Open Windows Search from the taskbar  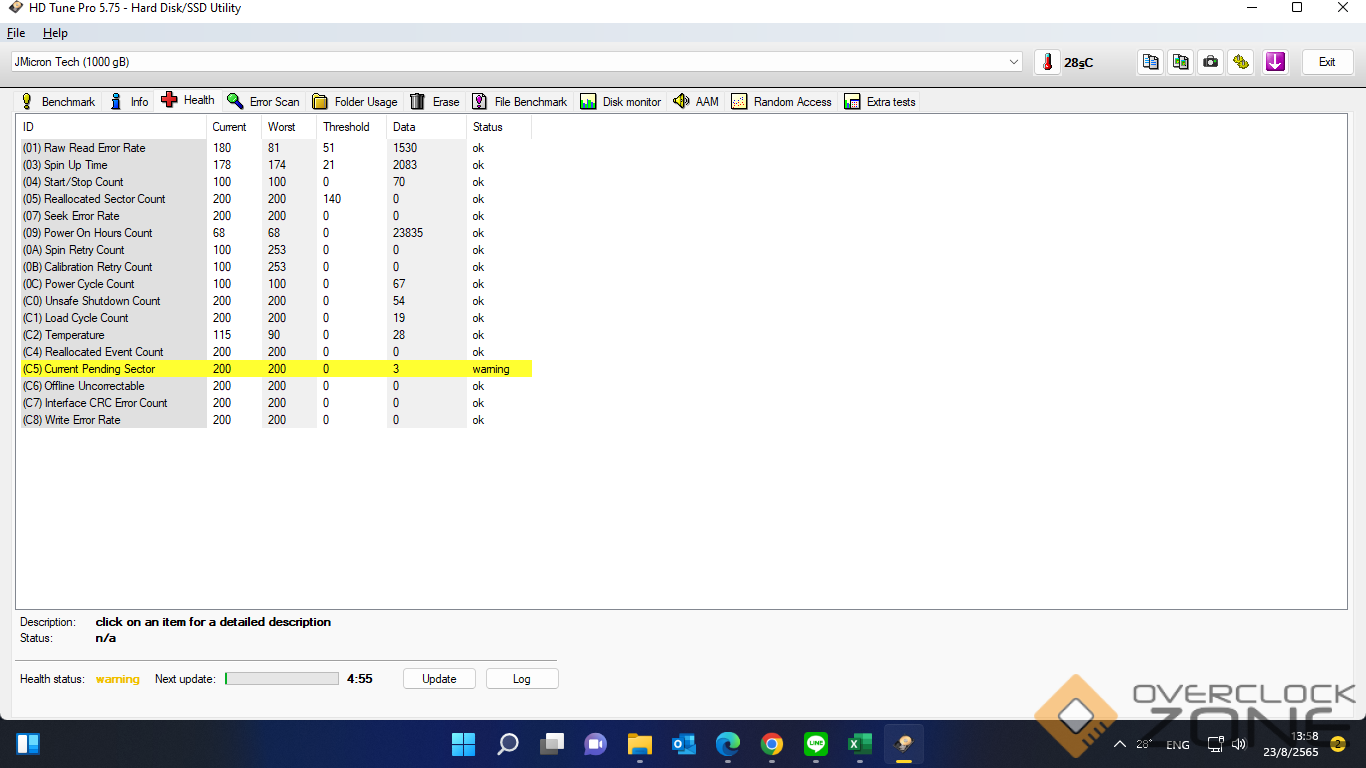pyautogui.click(x=508, y=744)
